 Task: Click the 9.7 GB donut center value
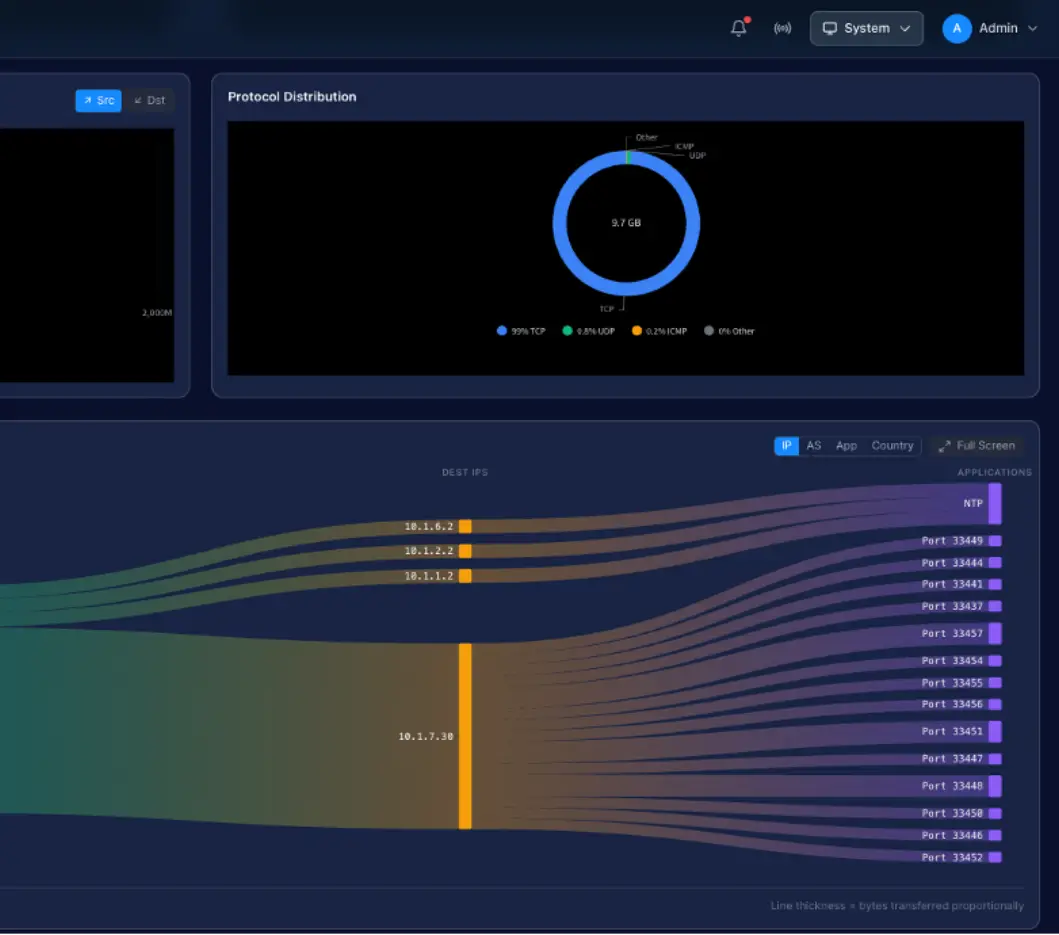pos(626,223)
